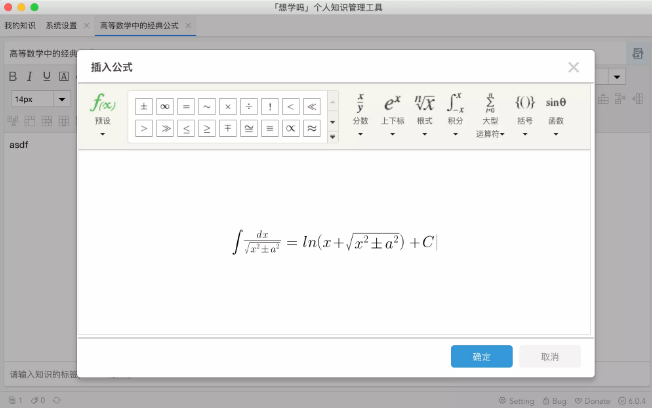The image size is (652, 408).
Task: Open the 上下标 superscript/subscript templates
Action: 393,114
